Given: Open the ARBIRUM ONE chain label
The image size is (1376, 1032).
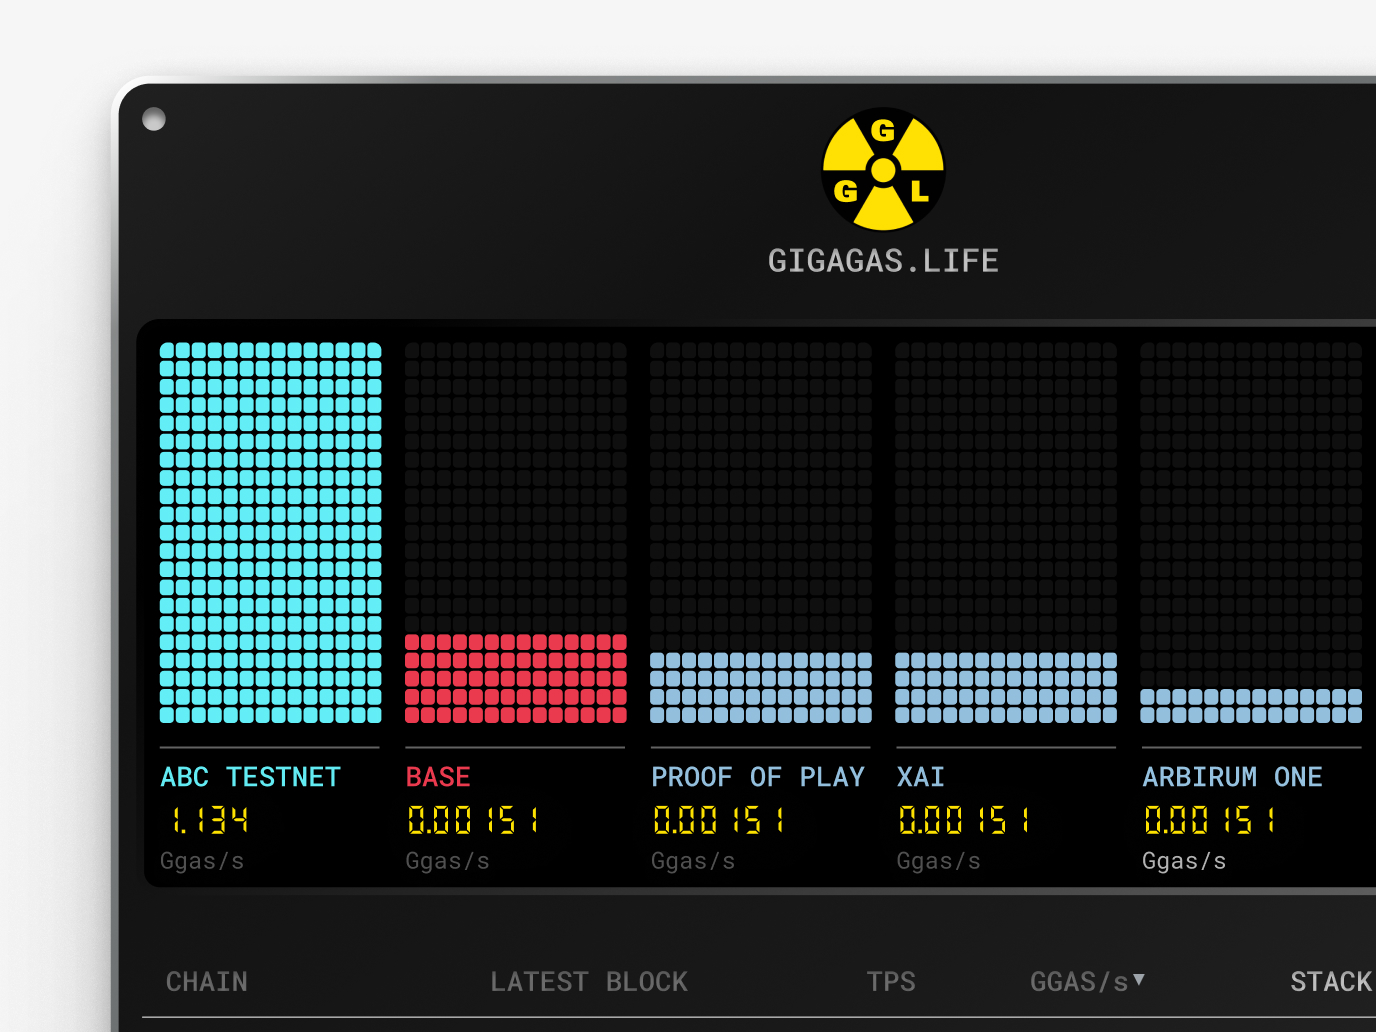Looking at the screenshot, I should [x=1233, y=777].
